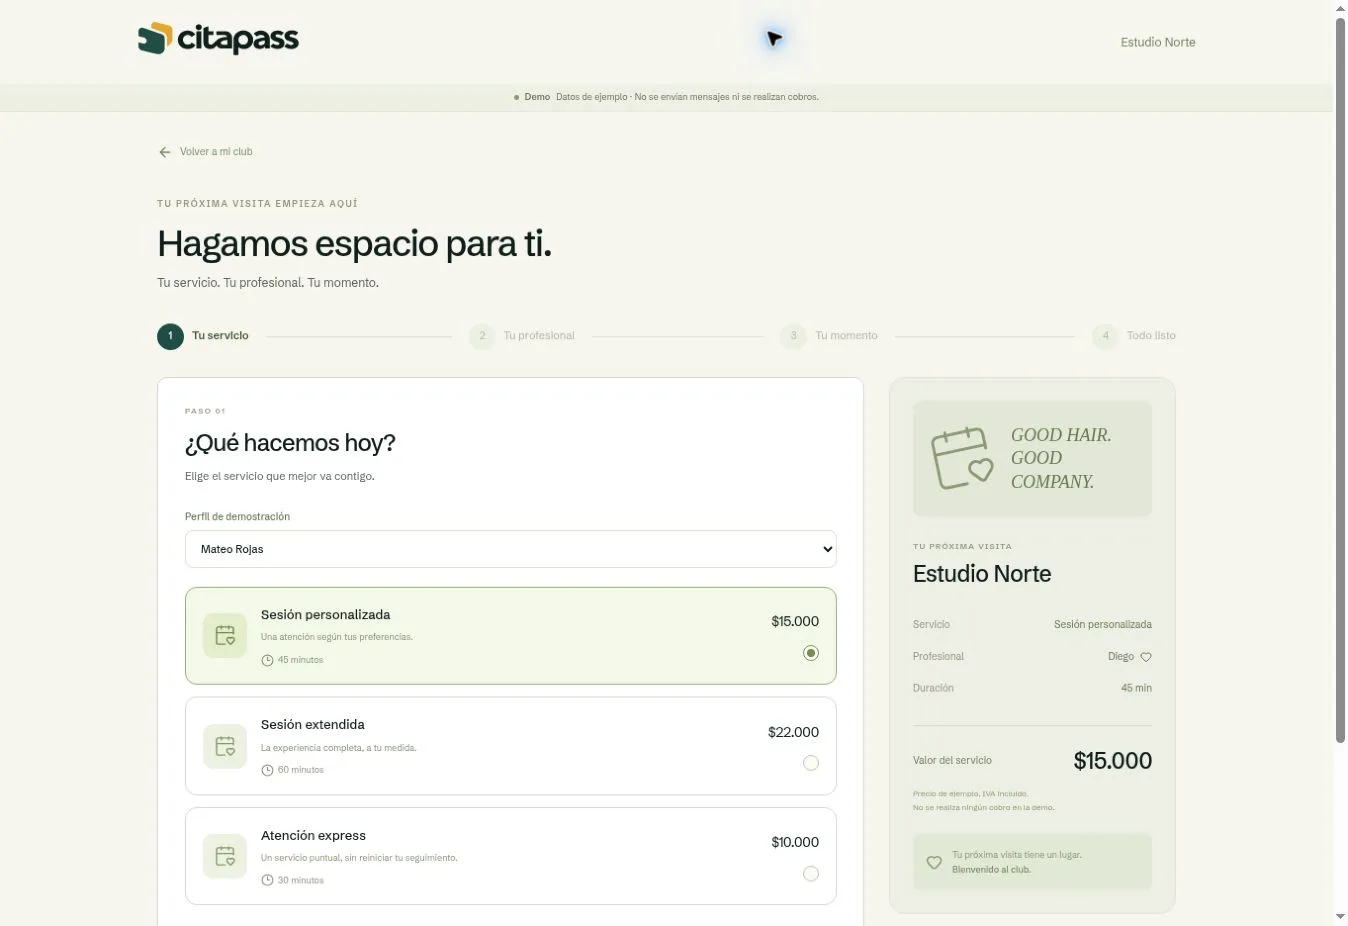Click the Elige el servicio que mejor va contigo. text

[x=280, y=477]
